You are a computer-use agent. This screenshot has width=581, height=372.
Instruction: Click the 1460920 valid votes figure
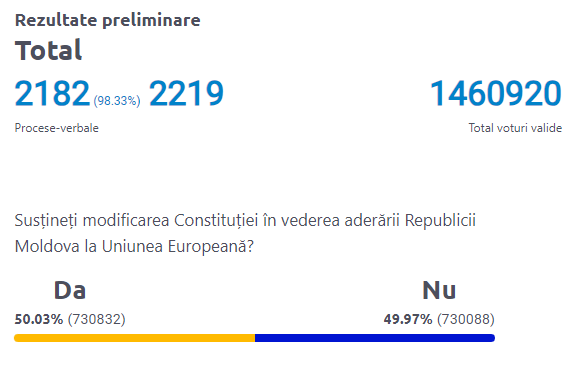(x=496, y=93)
